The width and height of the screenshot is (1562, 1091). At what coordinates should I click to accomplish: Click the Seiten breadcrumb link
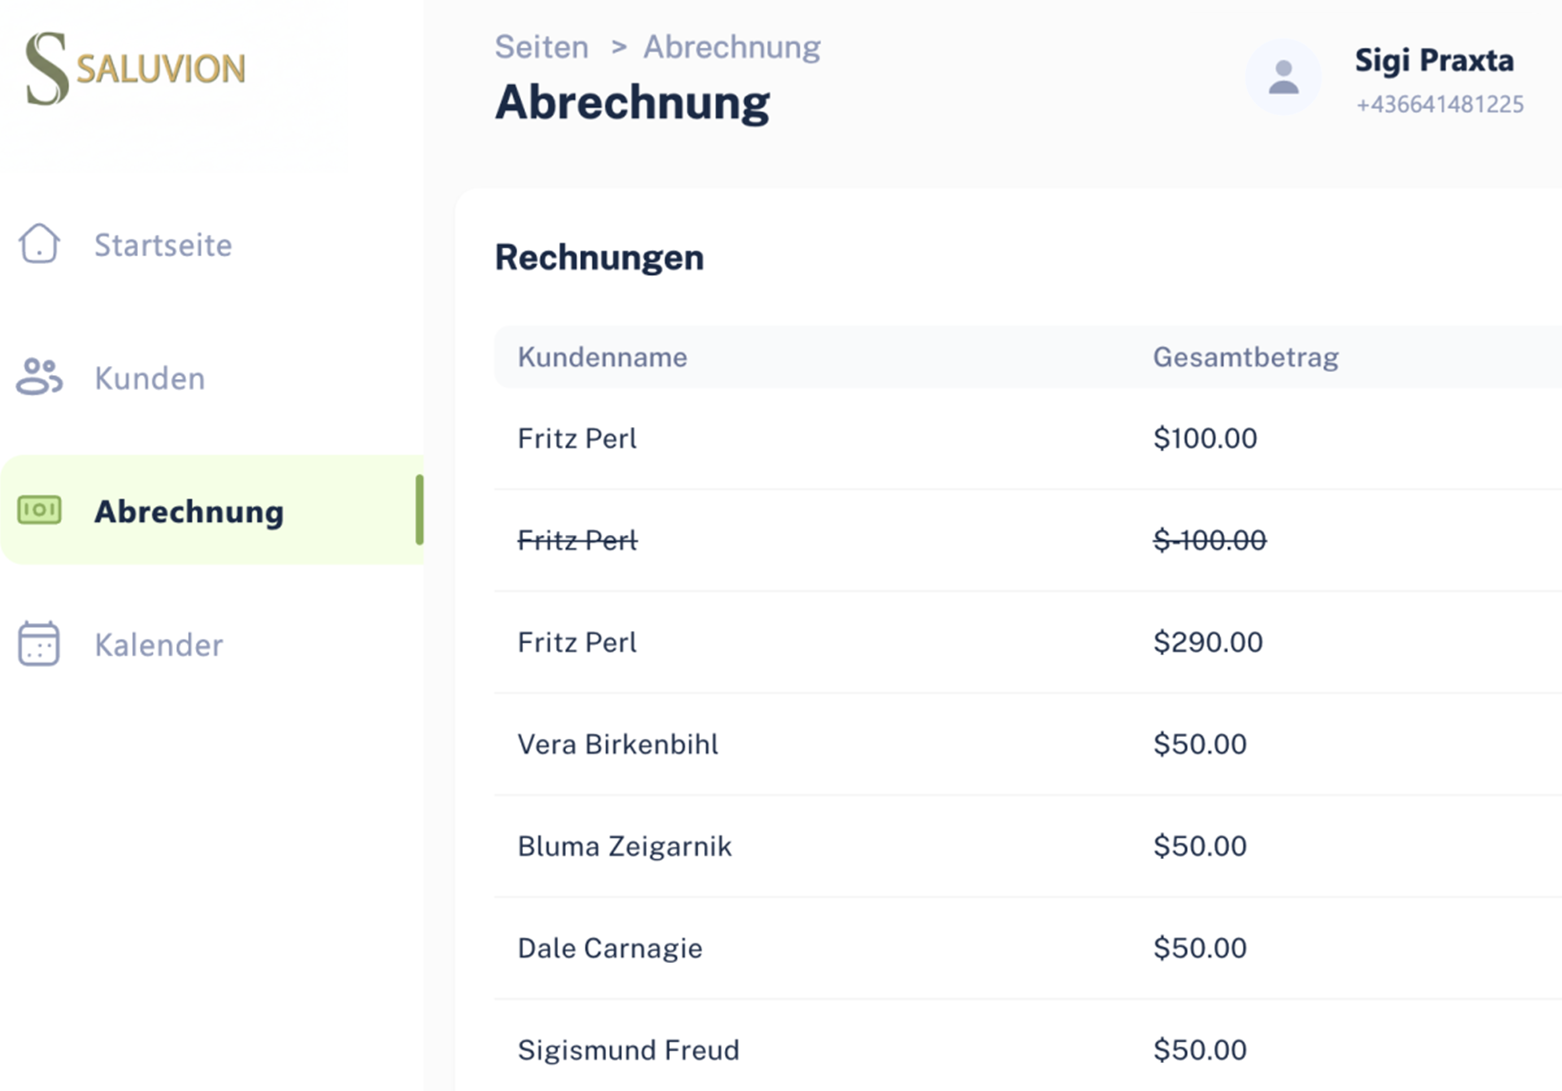[x=541, y=47]
